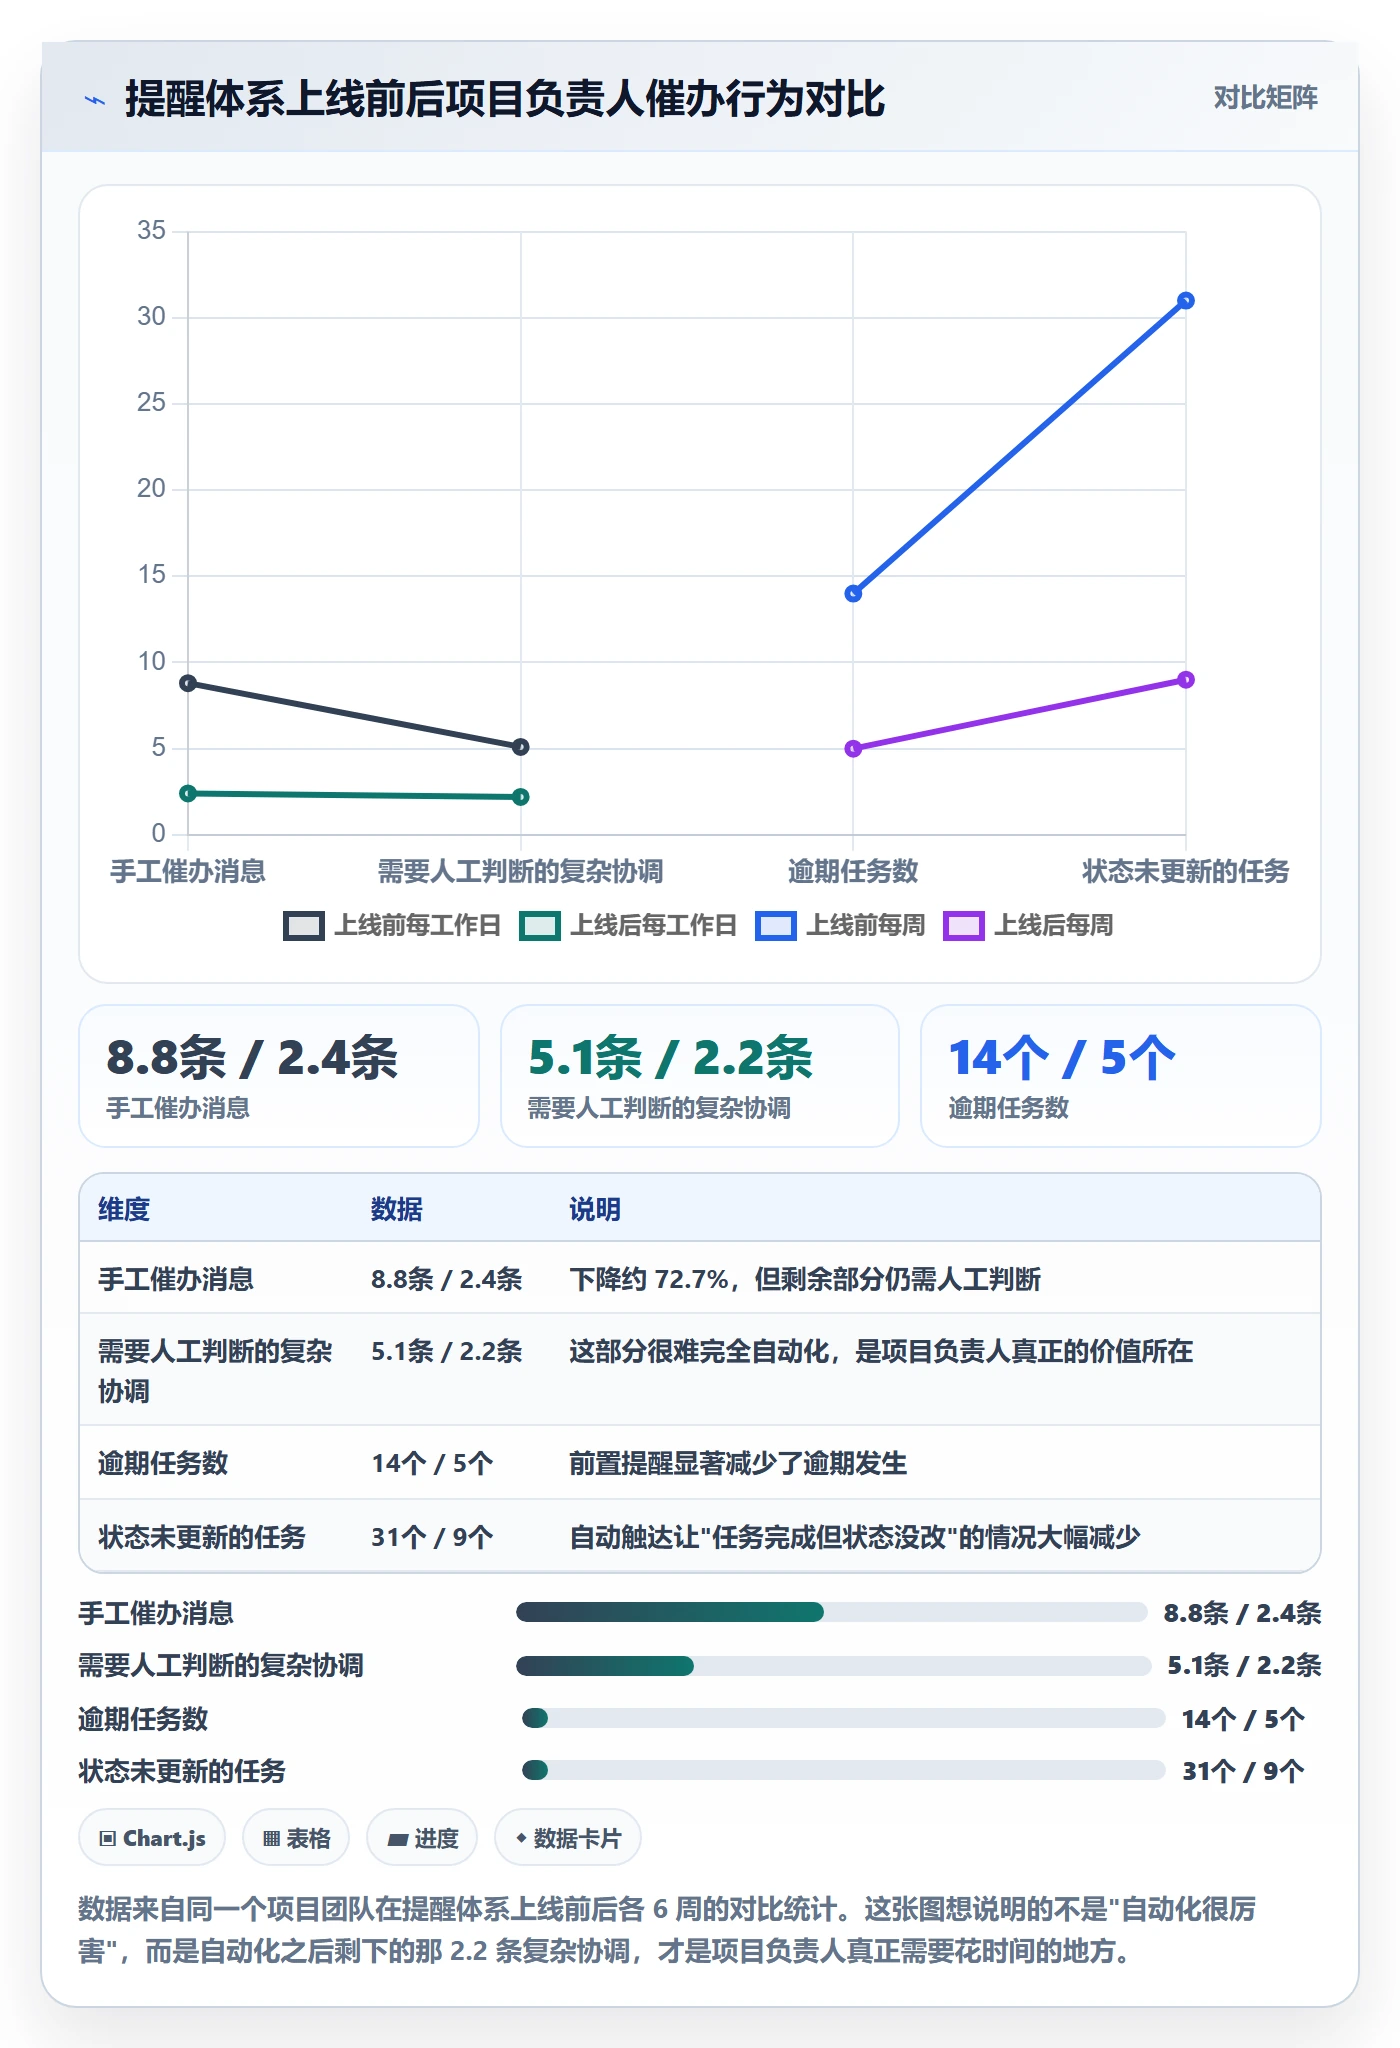
Task: Click the chart title 提醒体系上线前后项目负责人催办行为对比
Action: tap(505, 99)
